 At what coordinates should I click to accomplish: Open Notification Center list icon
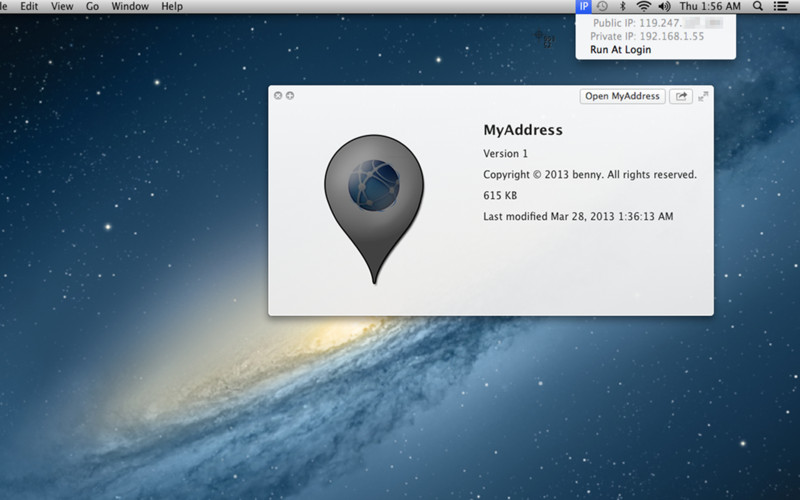click(x=781, y=7)
